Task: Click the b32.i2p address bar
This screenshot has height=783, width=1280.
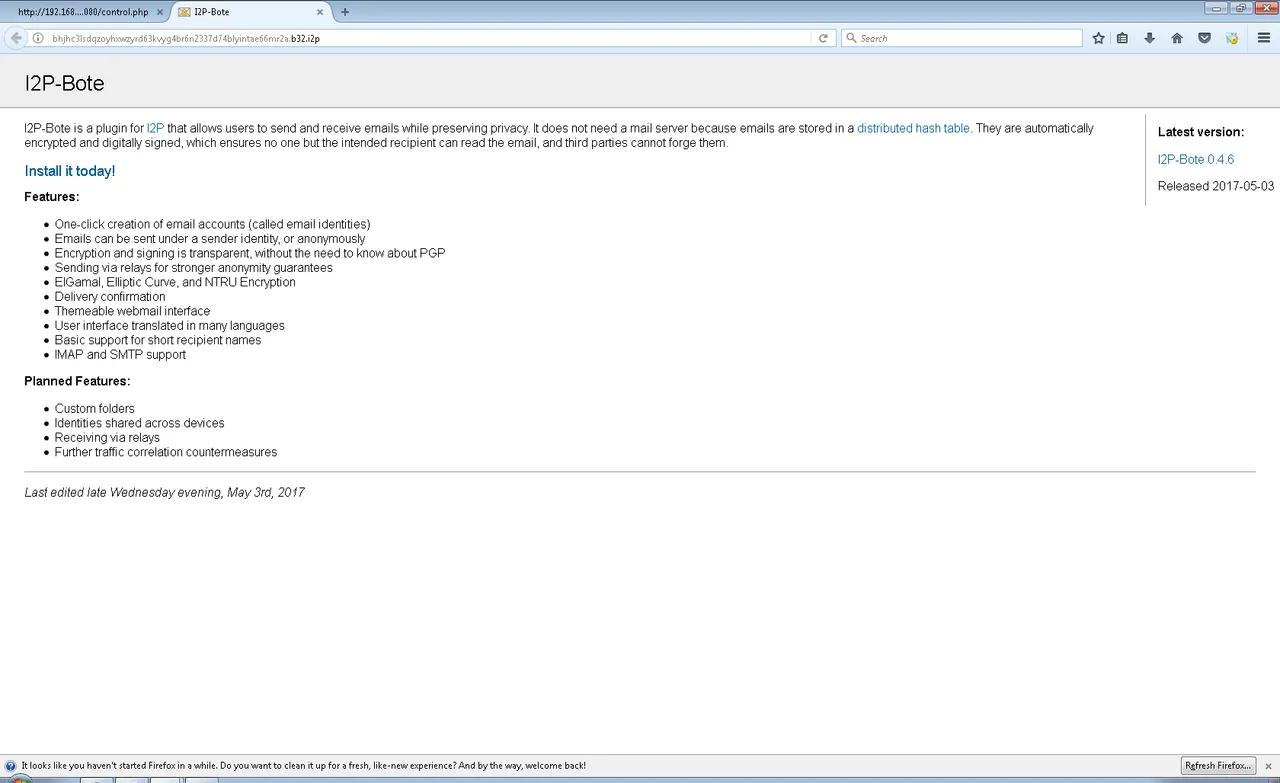Action: tap(430, 38)
